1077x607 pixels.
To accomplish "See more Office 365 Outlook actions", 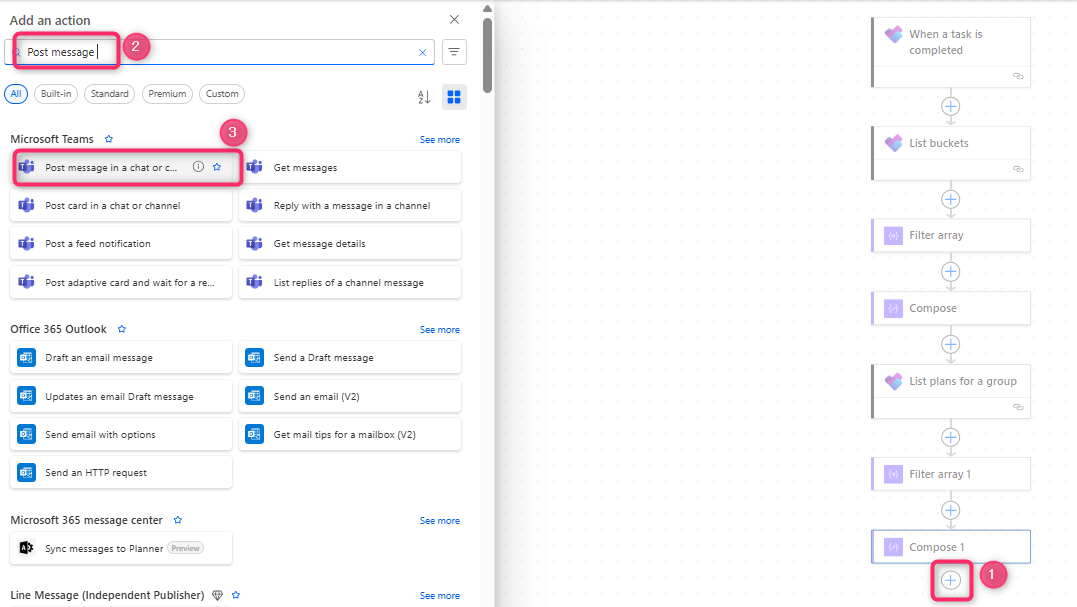I will [x=440, y=330].
